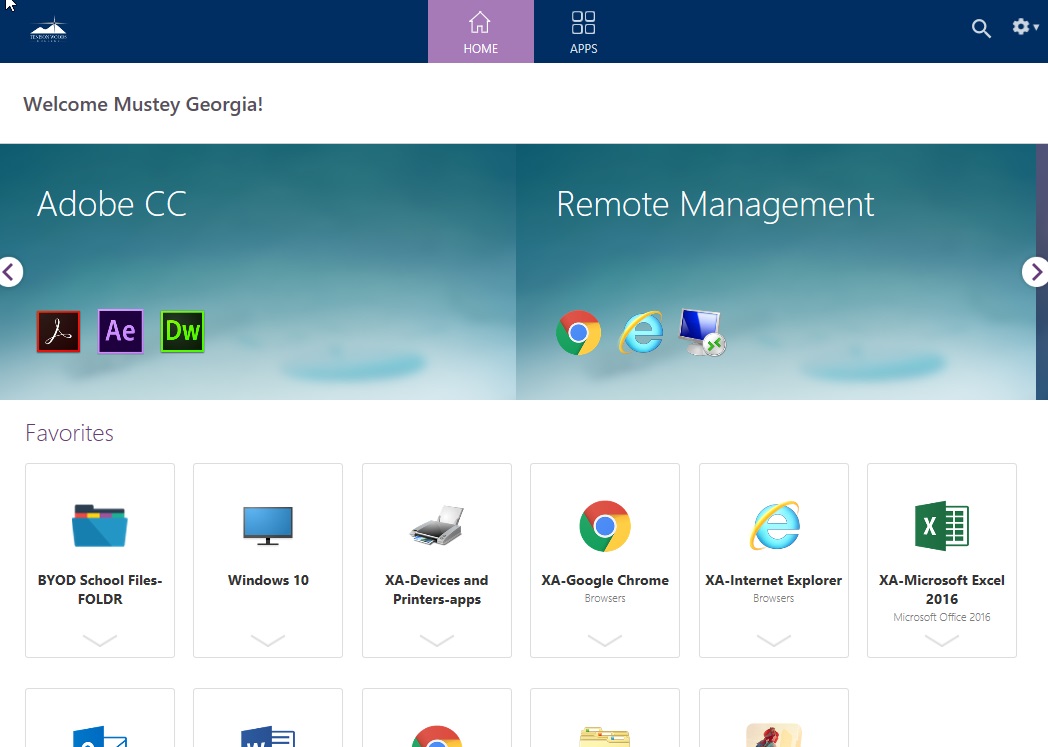The width and height of the screenshot is (1048, 747).
Task: Open Remote Desktop icon in Remote Management
Action: [702, 332]
